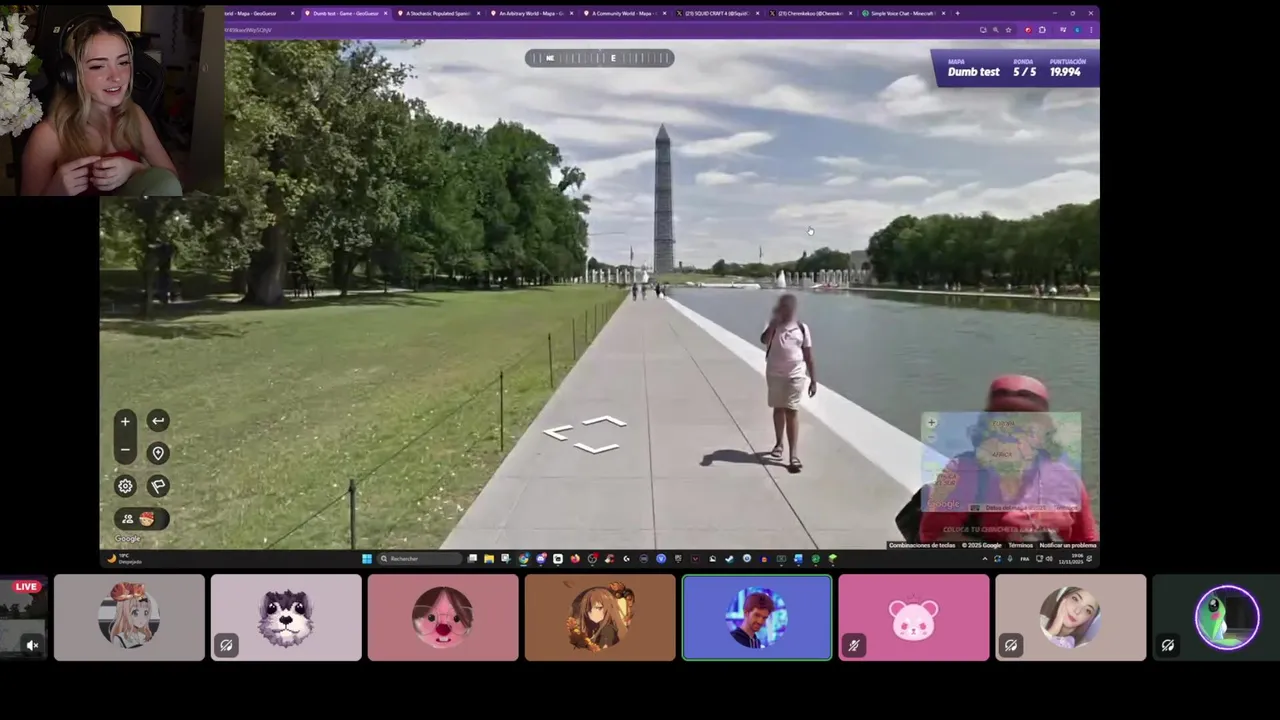Click the checkpoint pin icon

click(x=158, y=453)
